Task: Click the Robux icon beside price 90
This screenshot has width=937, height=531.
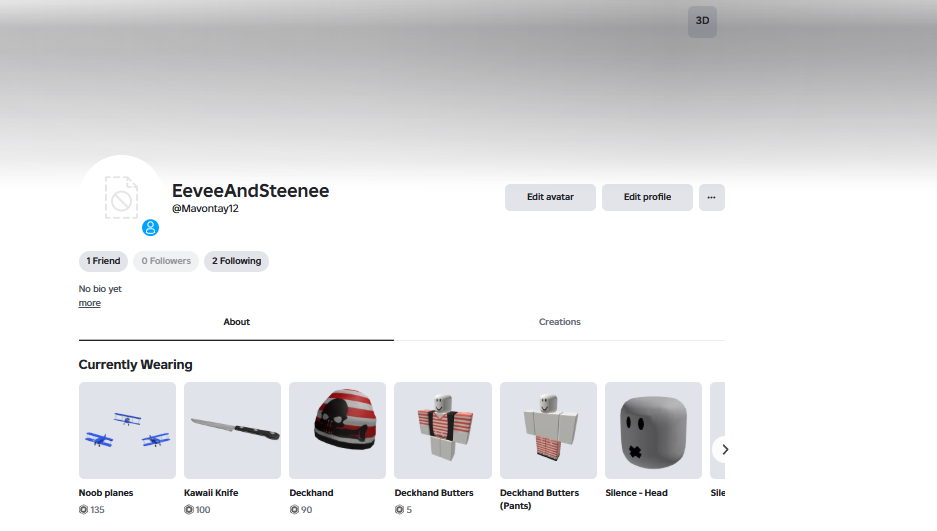Action: click(294, 509)
